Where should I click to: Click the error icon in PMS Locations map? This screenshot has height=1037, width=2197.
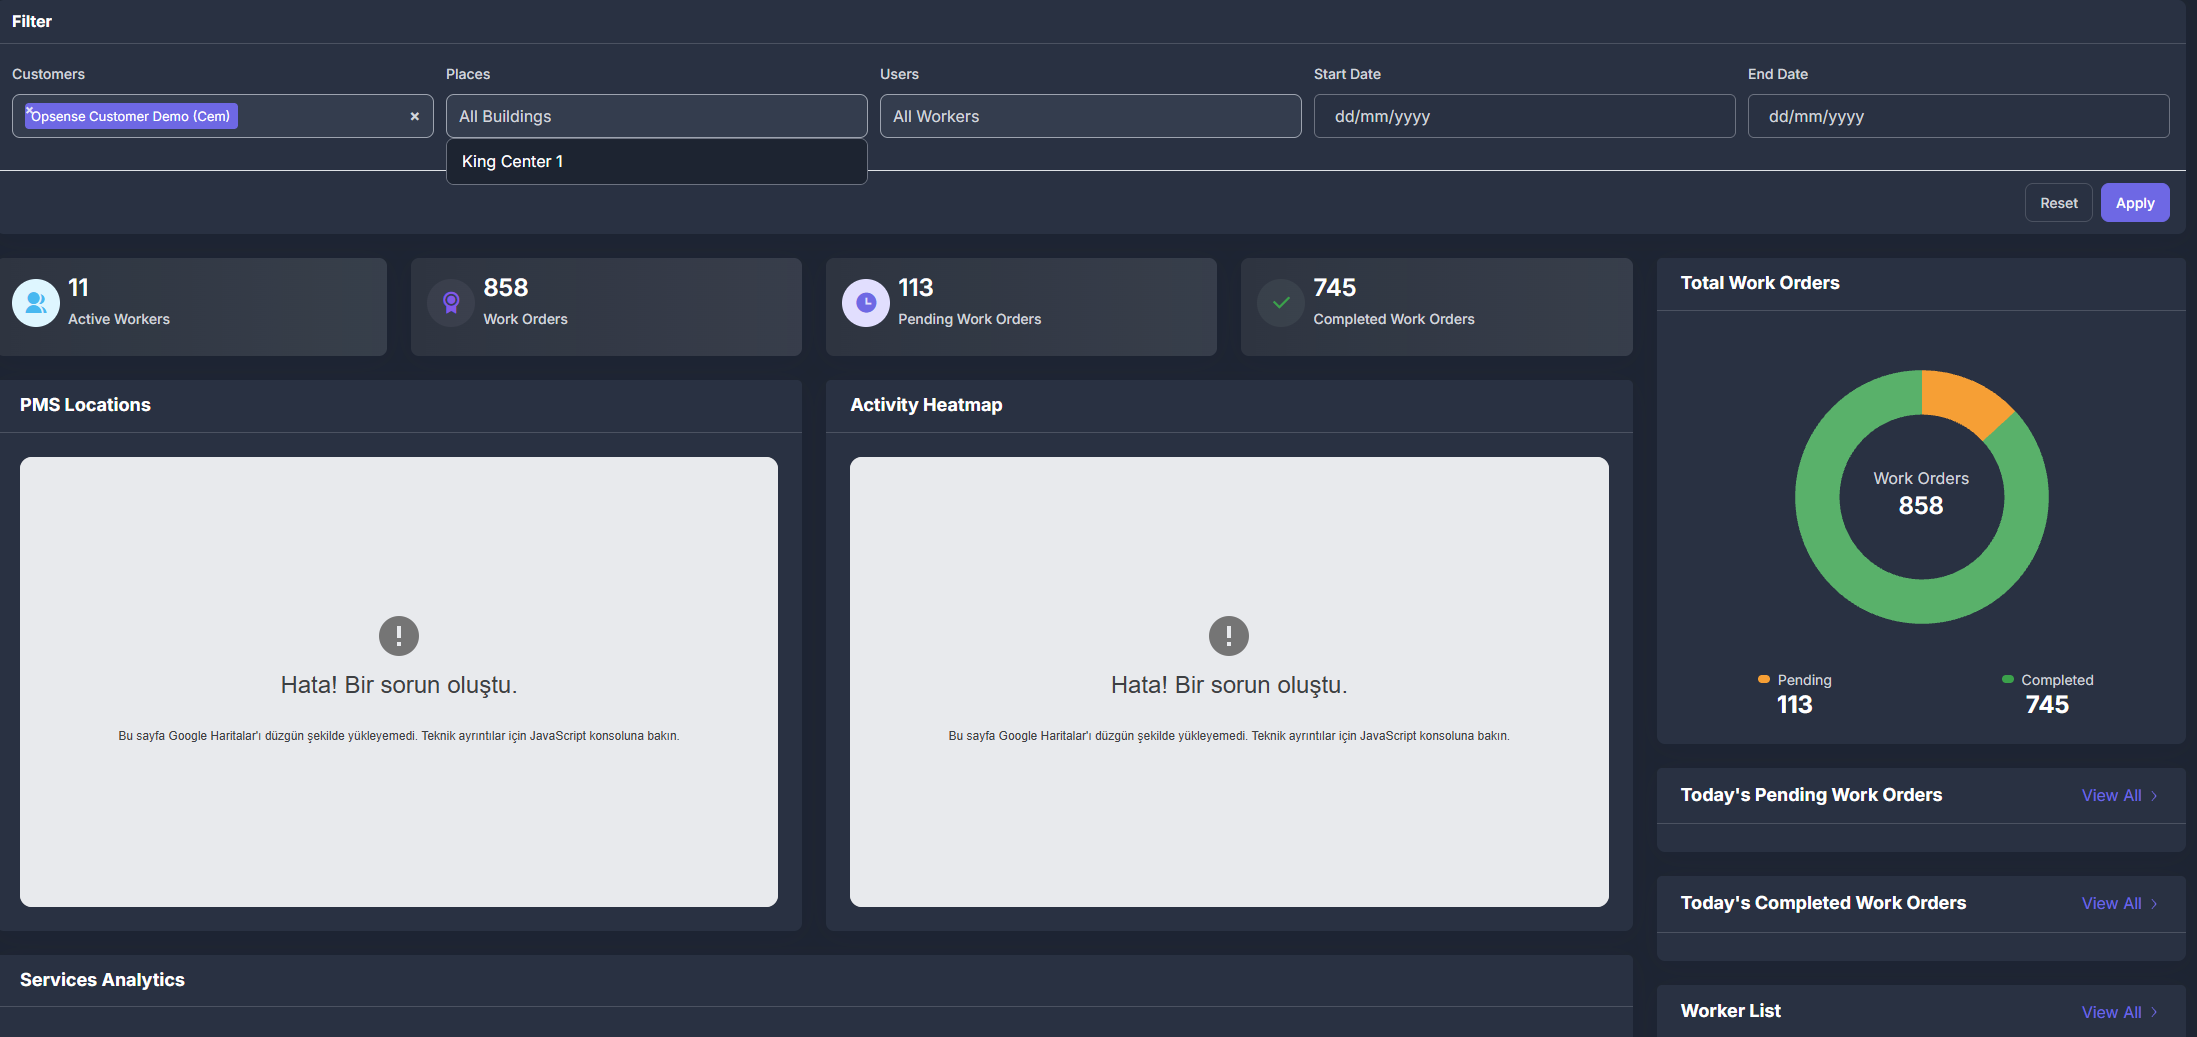pyautogui.click(x=399, y=636)
